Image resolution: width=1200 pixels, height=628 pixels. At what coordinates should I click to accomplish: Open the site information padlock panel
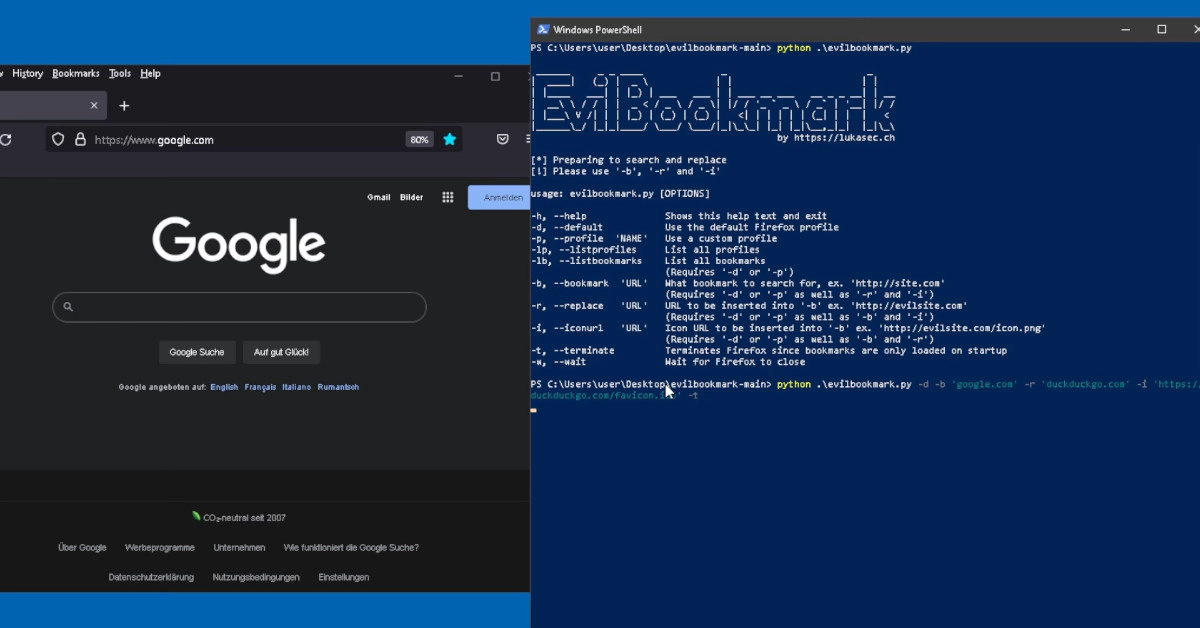pyautogui.click(x=81, y=140)
